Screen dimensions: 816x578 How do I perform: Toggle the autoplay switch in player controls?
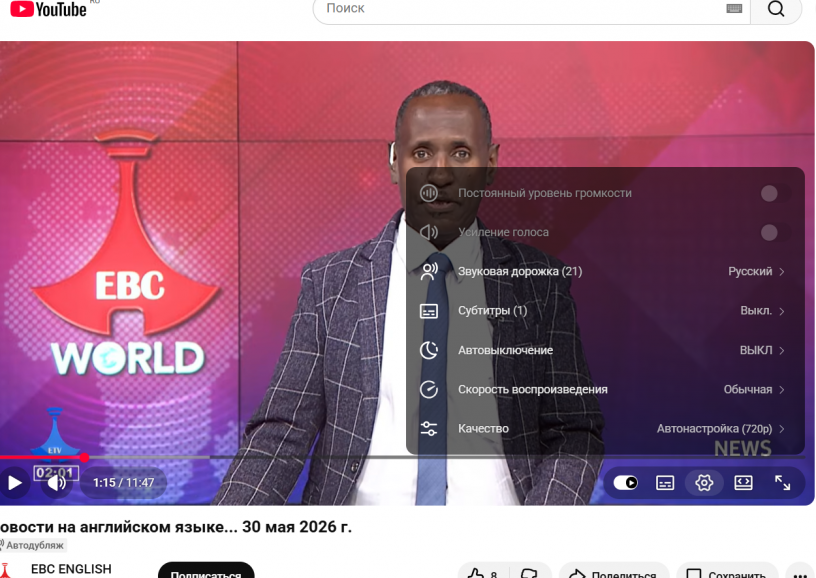pyautogui.click(x=626, y=483)
